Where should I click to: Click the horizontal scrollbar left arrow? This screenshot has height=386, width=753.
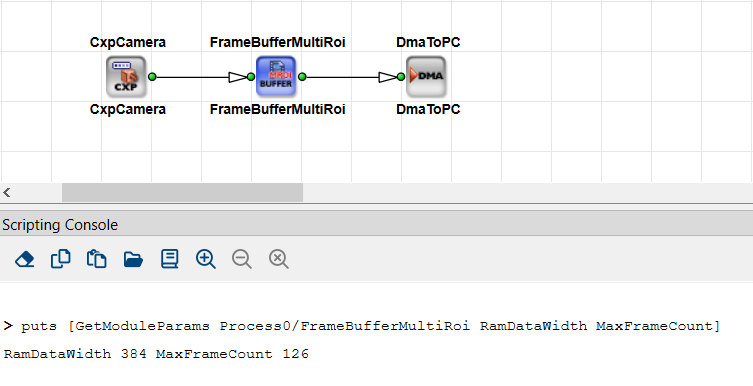(7, 193)
